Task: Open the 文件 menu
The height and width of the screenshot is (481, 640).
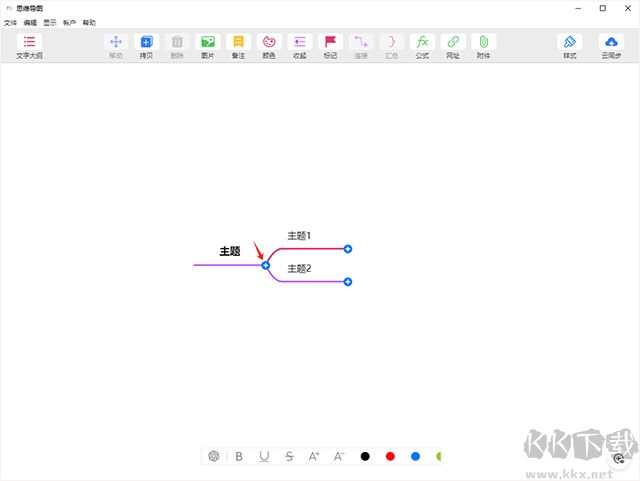Action: coord(11,22)
